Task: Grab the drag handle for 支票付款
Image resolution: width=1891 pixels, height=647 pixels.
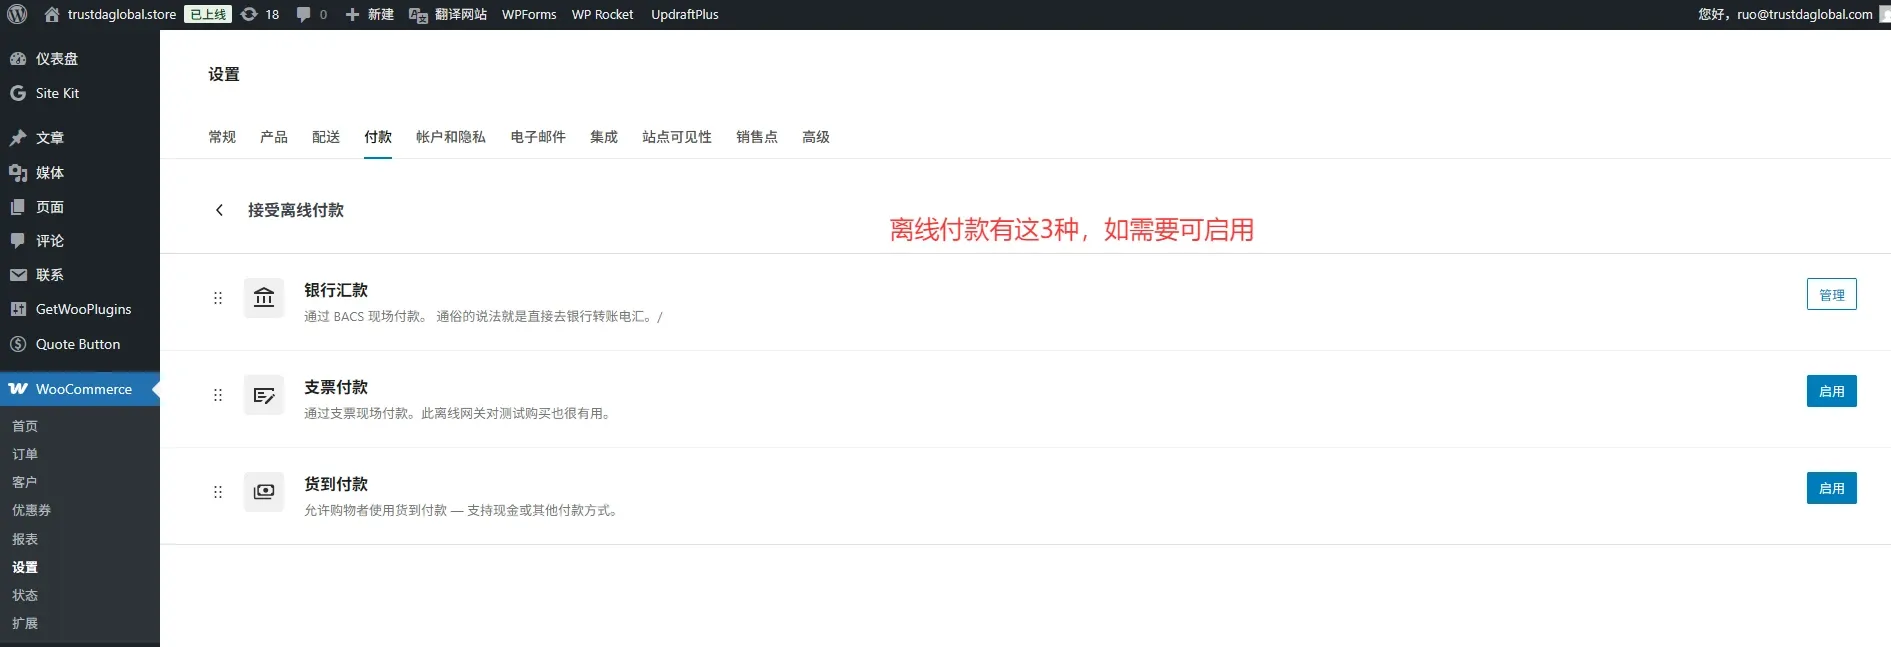Action: tap(218, 395)
